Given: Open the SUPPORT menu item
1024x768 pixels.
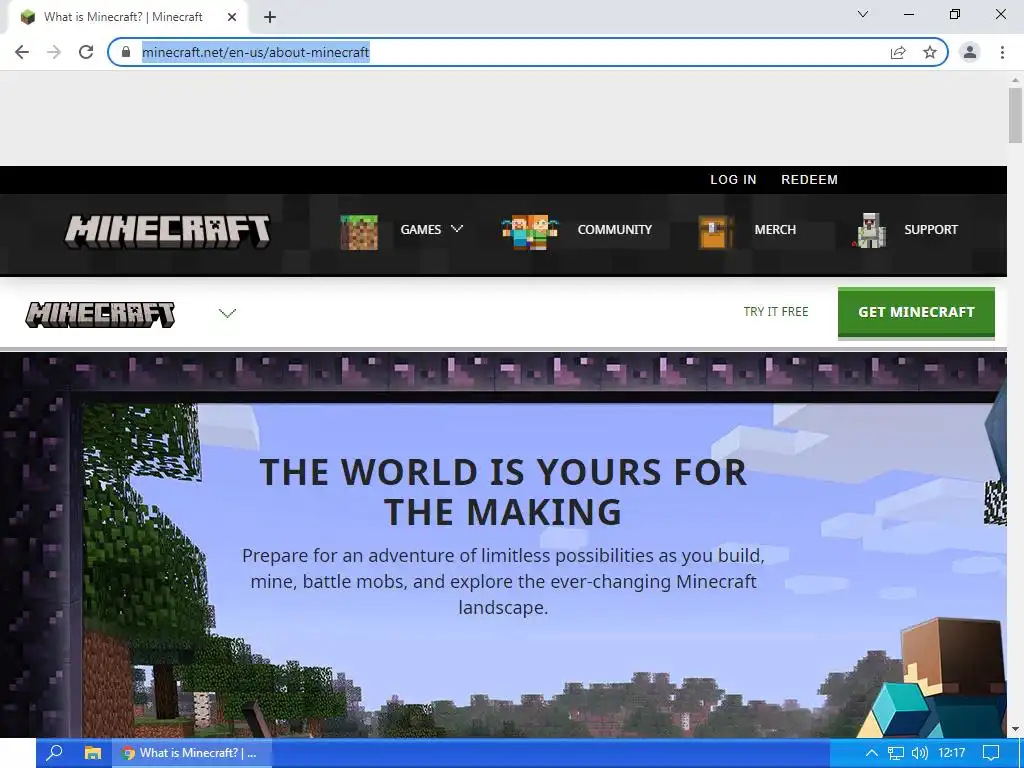Looking at the screenshot, I should pos(931,230).
